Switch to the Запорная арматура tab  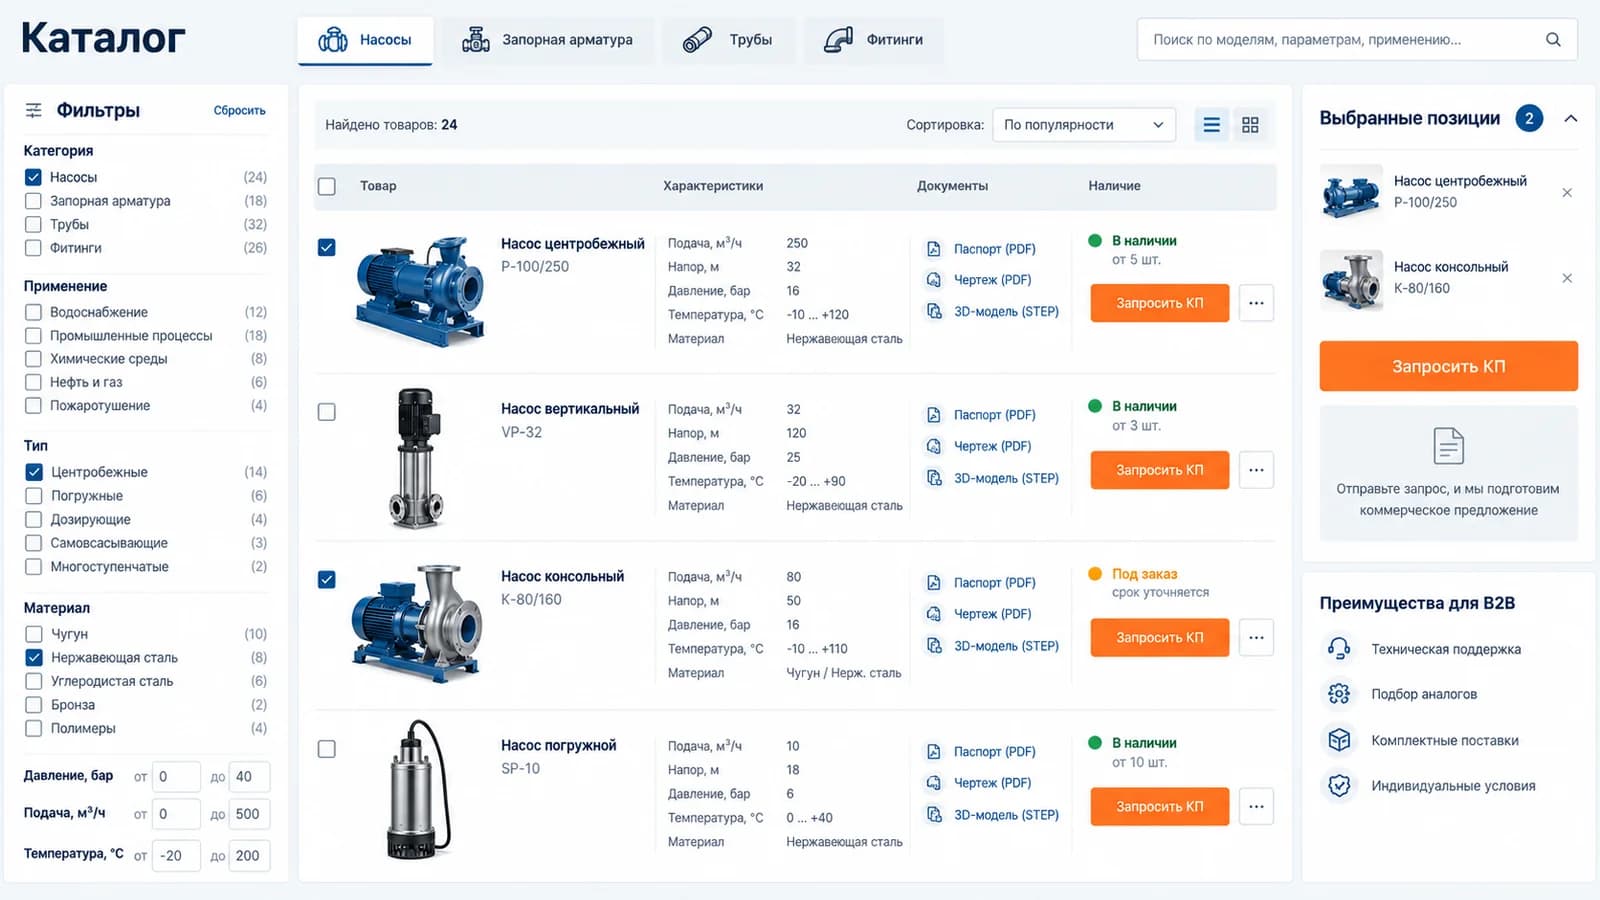(x=547, y=40)
